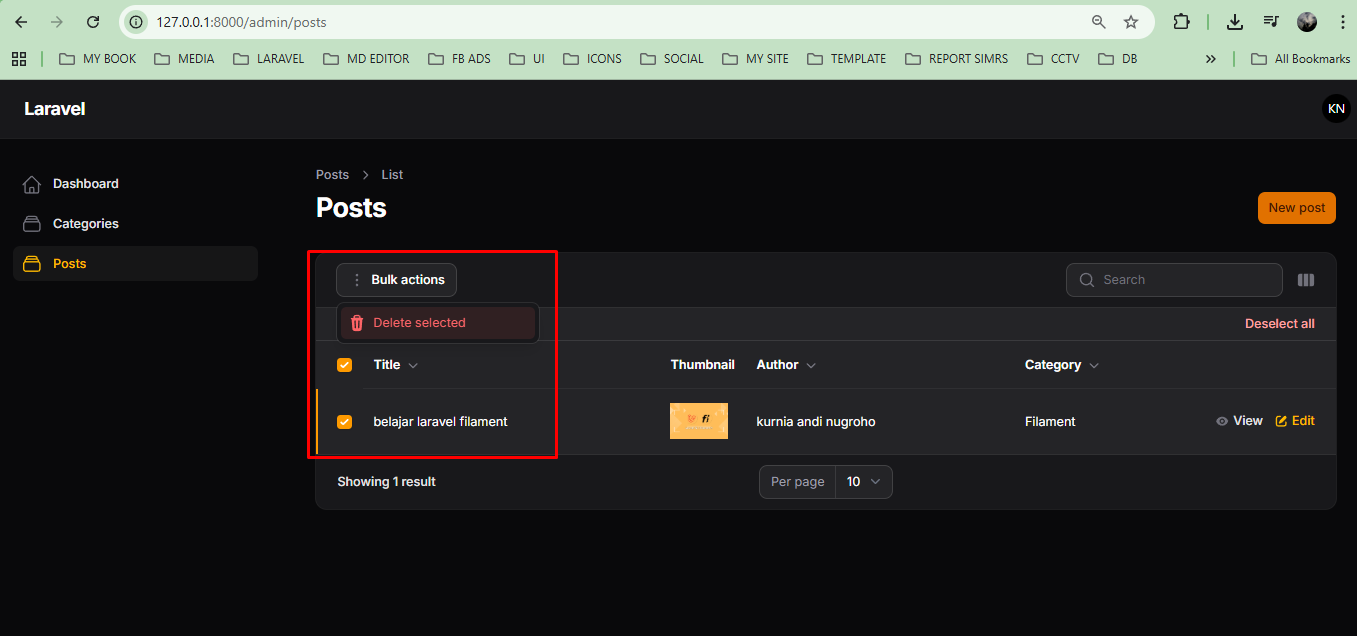Select the Categories sidebar icon
1357x636 pixels.
(31, 223)
